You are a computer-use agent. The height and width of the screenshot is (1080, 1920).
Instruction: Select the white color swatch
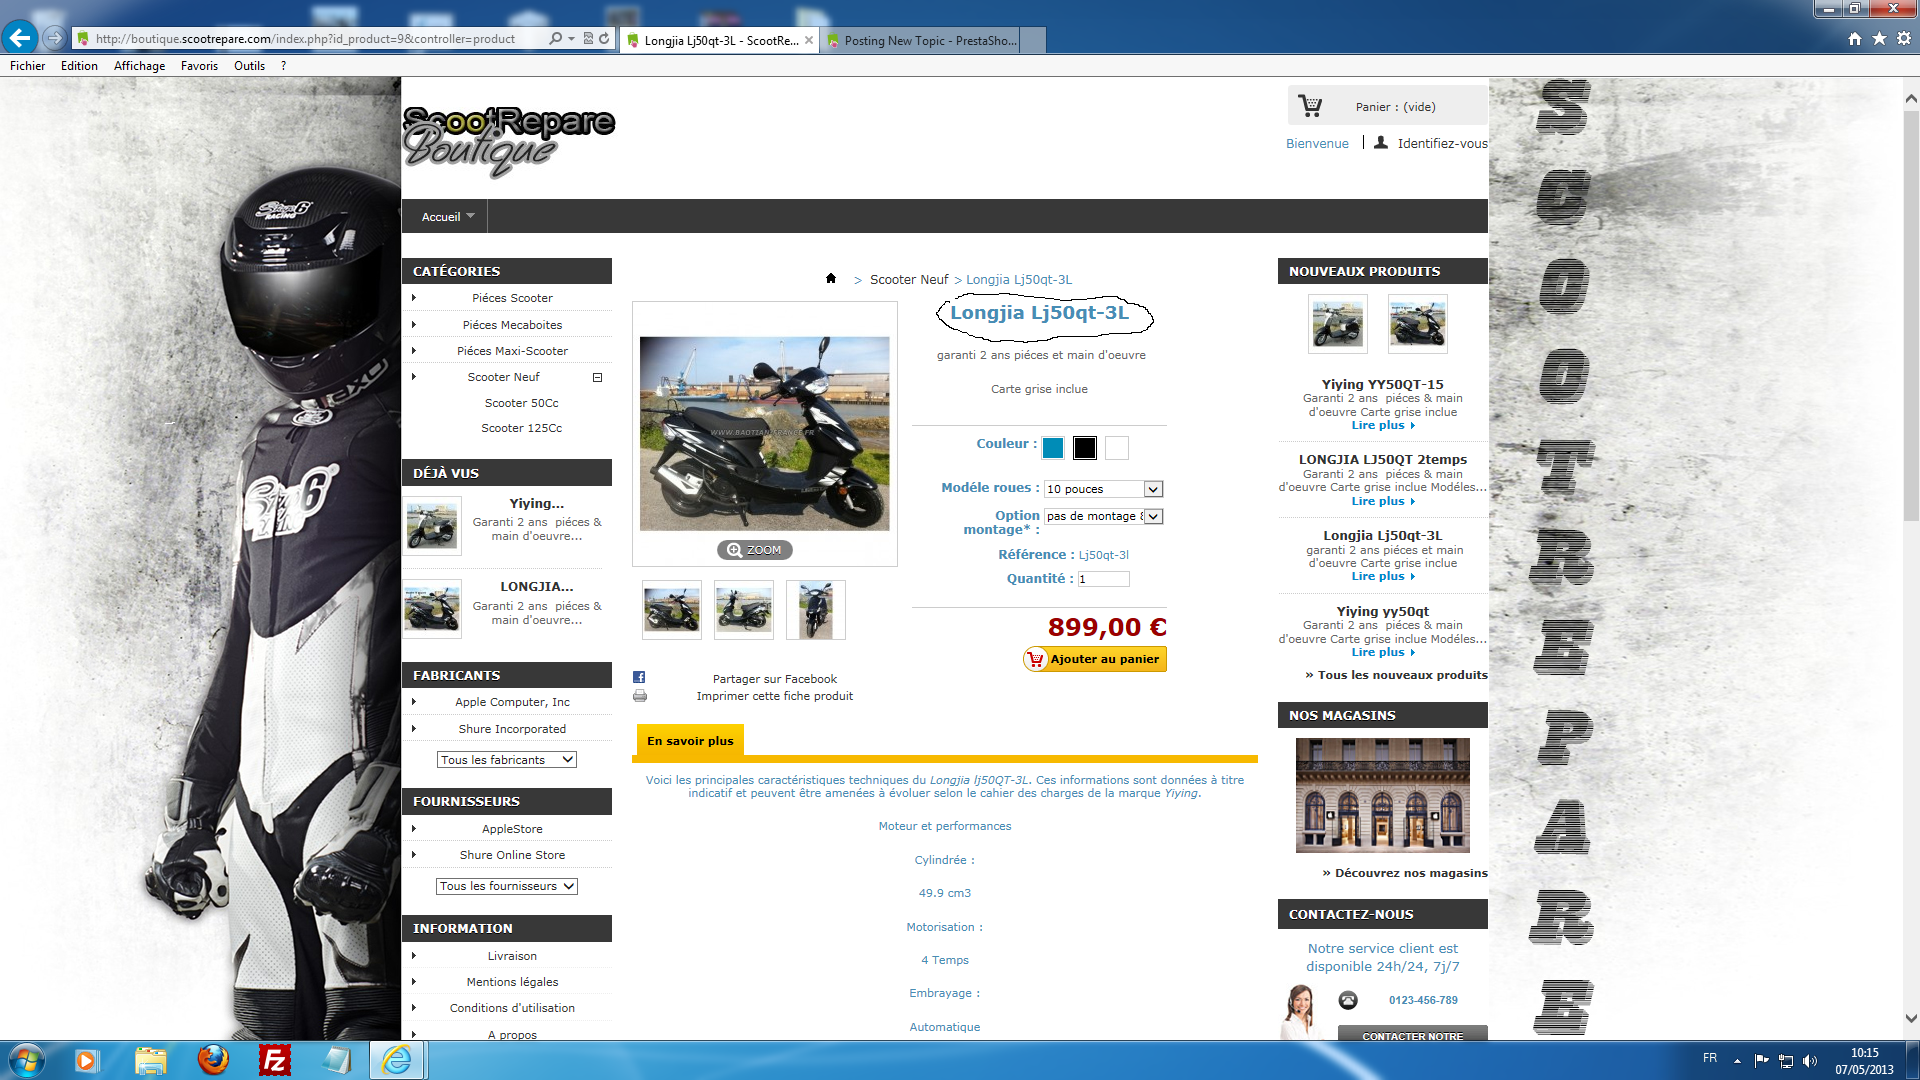1117,448
